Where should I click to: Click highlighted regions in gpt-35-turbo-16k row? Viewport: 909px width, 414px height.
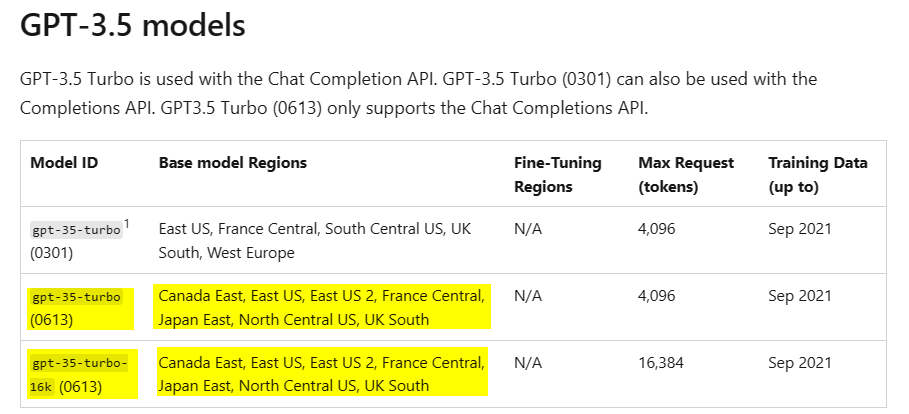click(x=322, y=374)
